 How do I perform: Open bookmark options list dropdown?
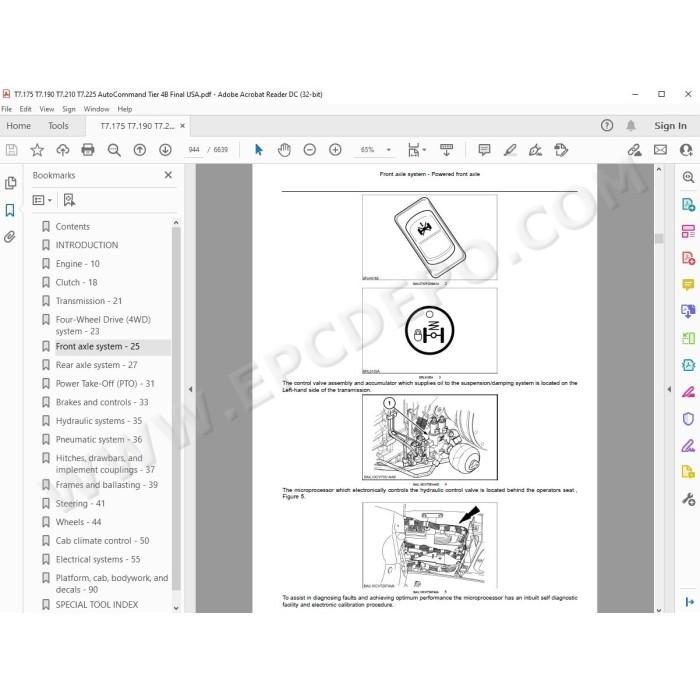click(42, 200)
